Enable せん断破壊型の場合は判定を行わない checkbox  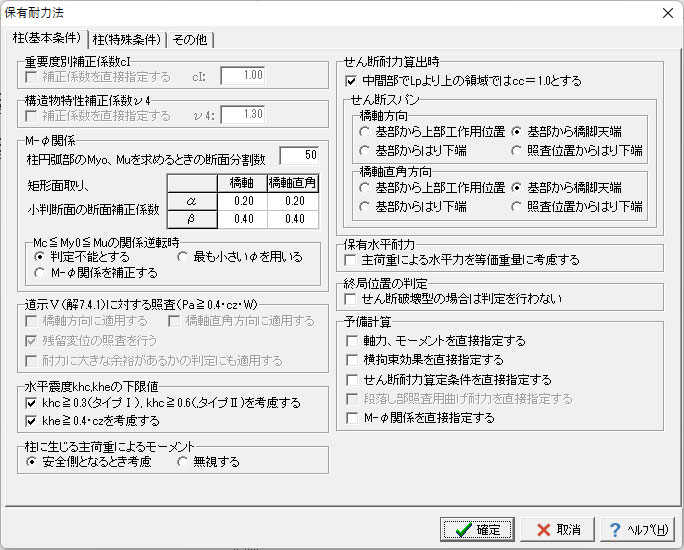pos(453,299)
